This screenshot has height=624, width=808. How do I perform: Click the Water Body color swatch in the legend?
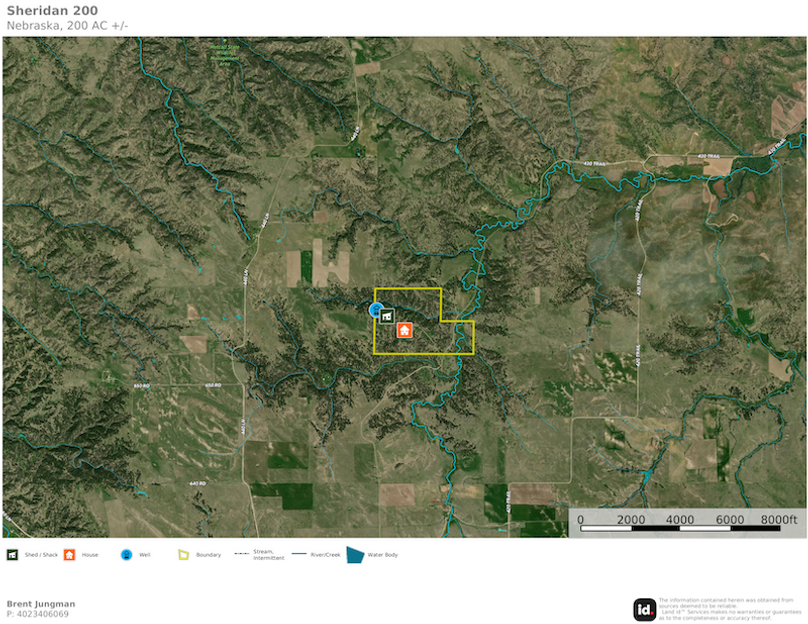355,554
